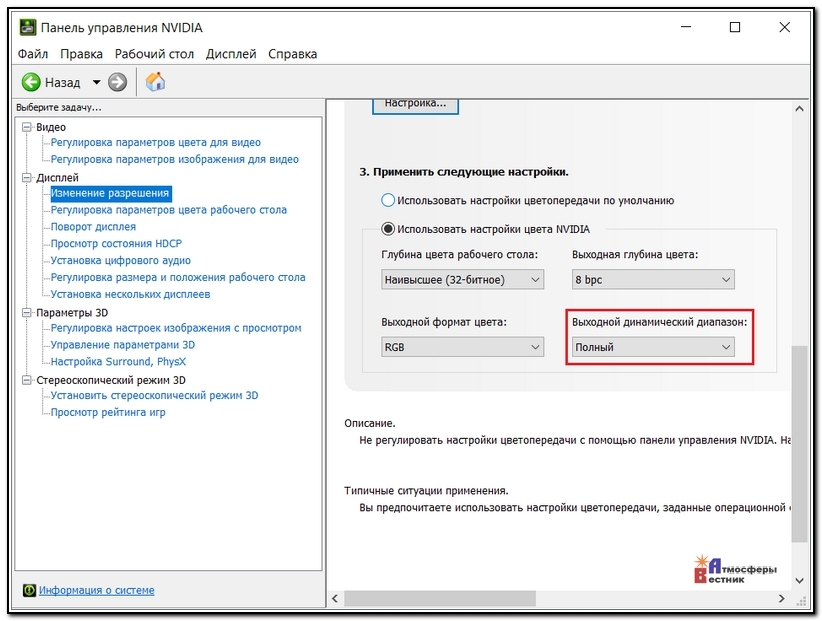Open Регулировка размера и положения рабочего стола

[x=178, y=277]
